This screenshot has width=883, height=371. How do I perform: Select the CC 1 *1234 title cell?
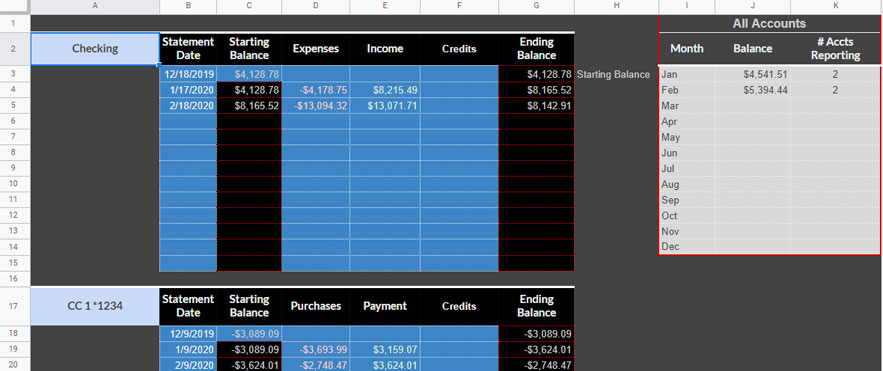click(95, 306)
